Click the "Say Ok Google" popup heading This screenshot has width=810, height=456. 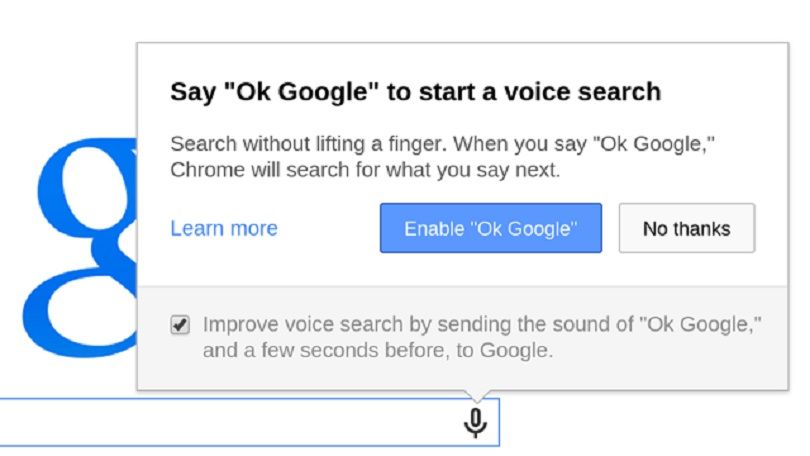coord(415,92)
